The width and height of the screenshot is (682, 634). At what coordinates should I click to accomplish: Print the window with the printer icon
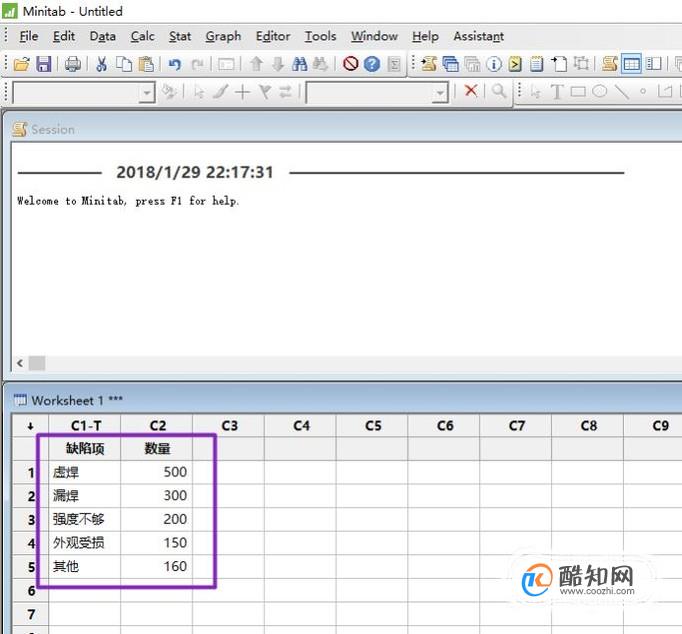click(x=73, y=64)
